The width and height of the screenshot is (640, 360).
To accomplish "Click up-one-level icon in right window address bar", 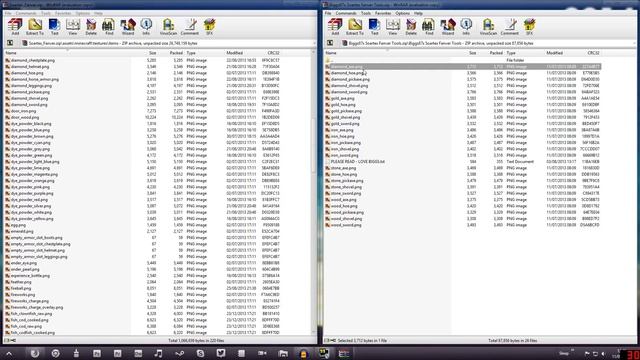I will [x=330, y=43].
